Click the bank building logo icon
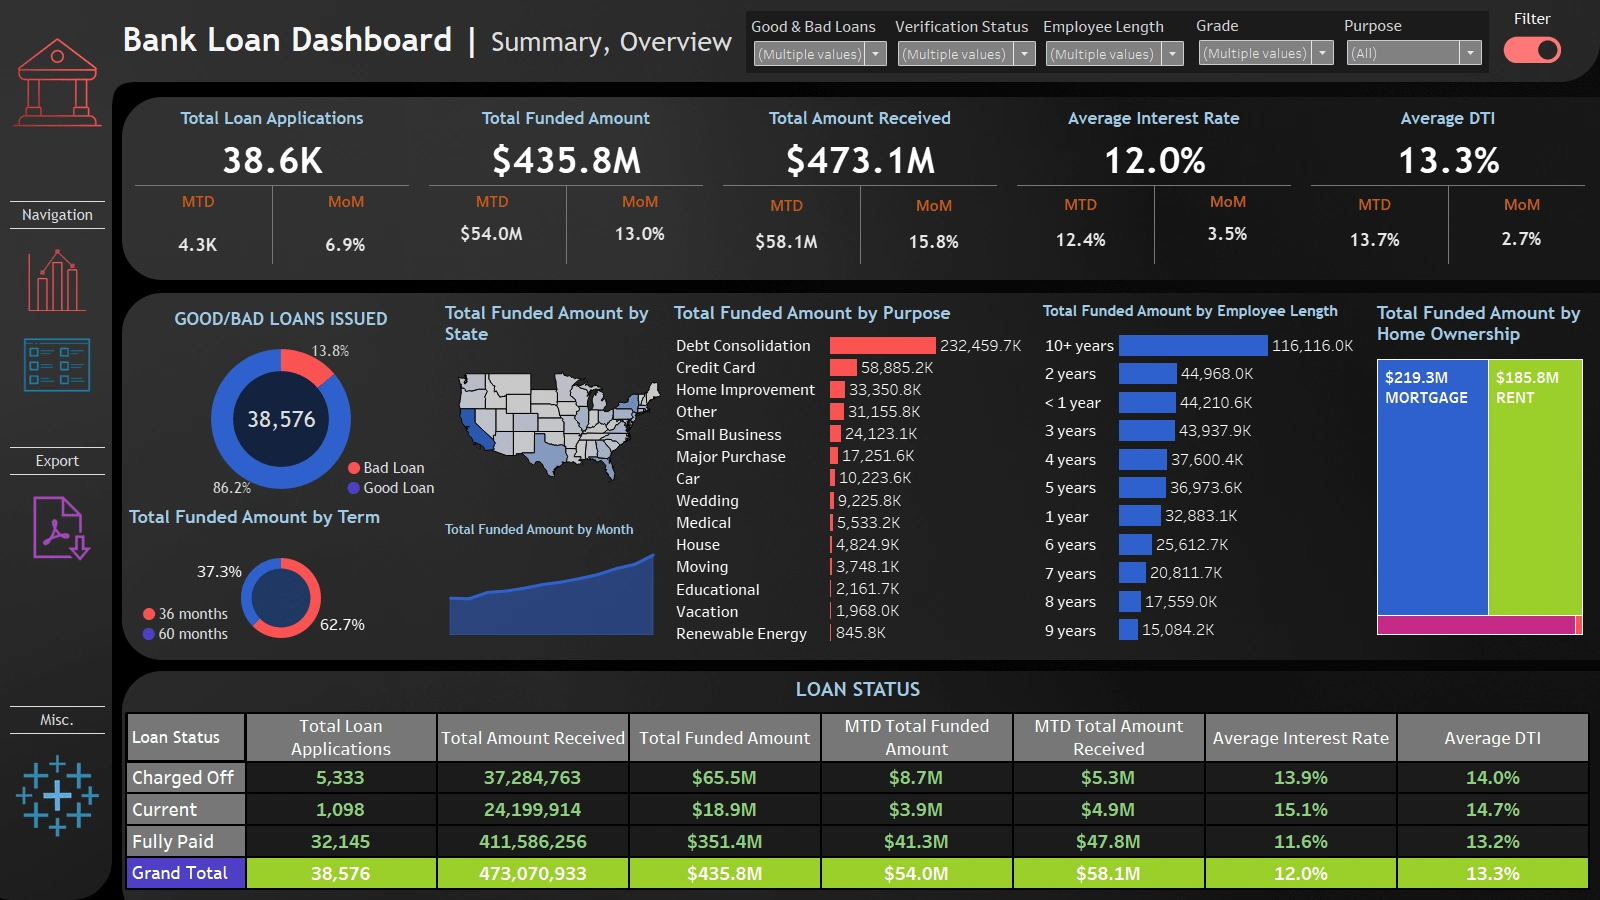This screenshot has height=900, width=1600. [x=57, y=82]
